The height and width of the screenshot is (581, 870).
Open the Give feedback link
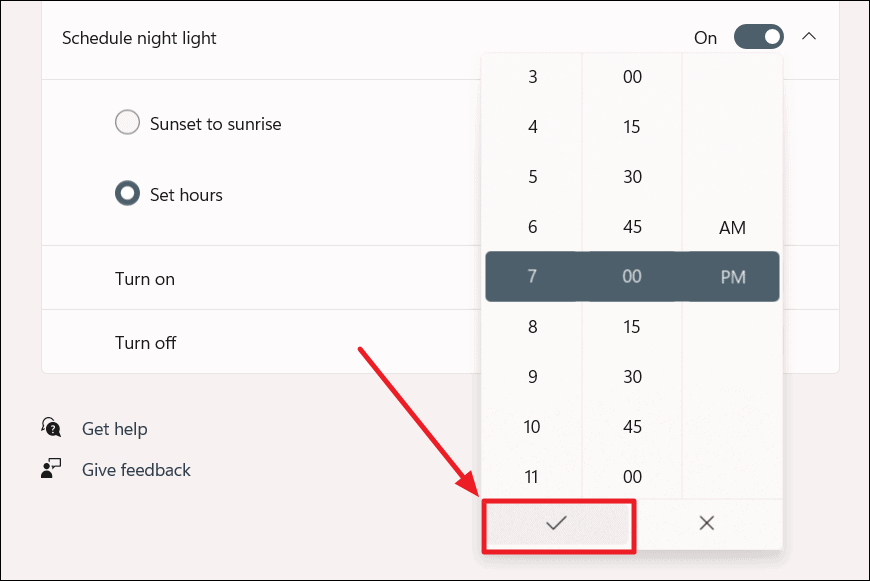(x=136, y=470)
